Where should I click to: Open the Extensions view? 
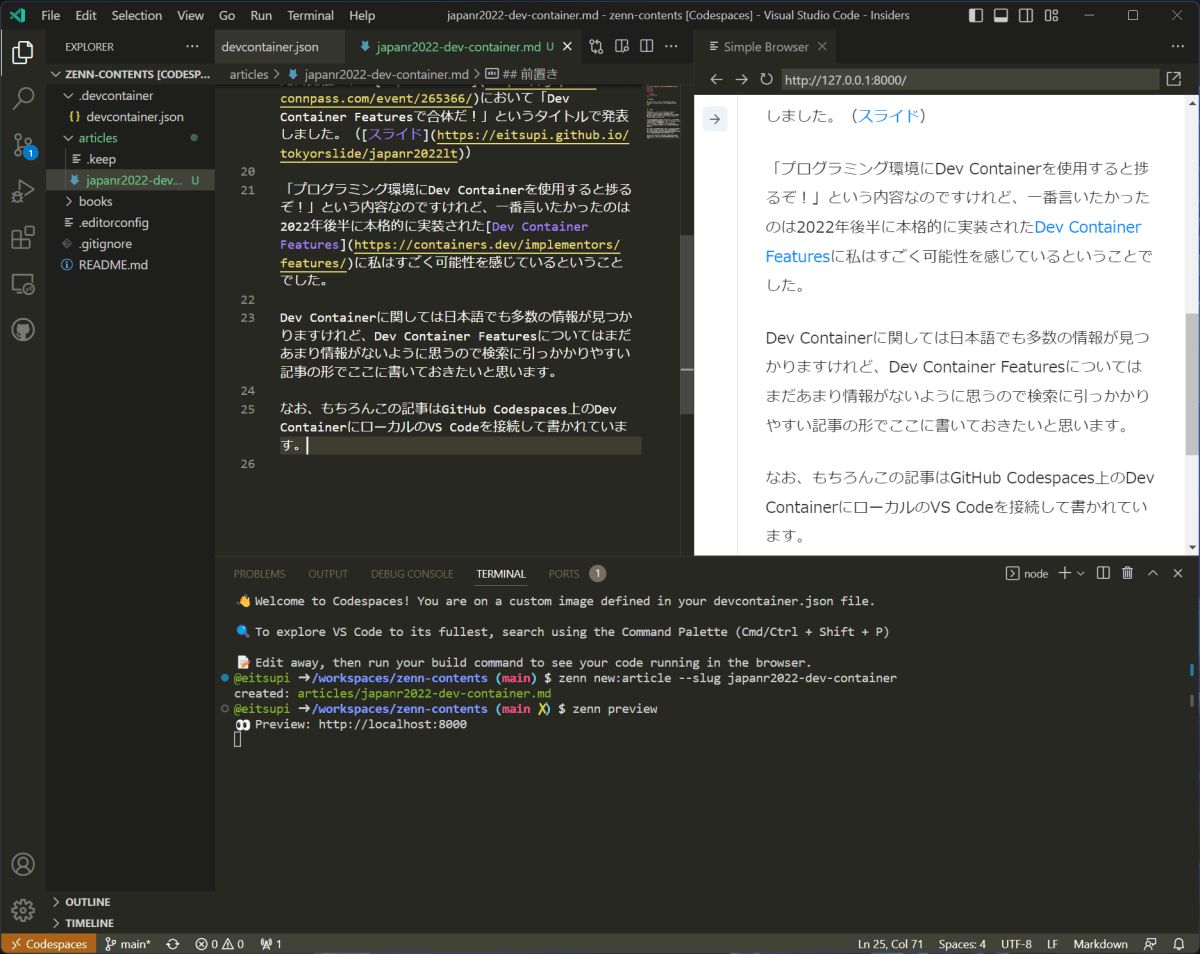(x=23, y=238)
